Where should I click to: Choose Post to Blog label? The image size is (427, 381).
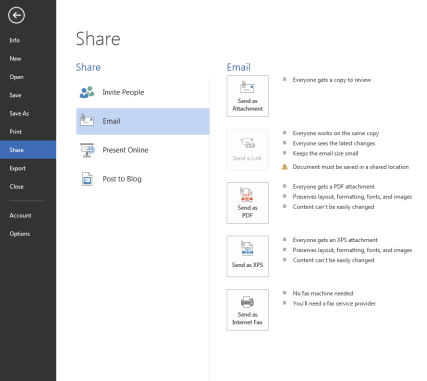tap(122, 179)
